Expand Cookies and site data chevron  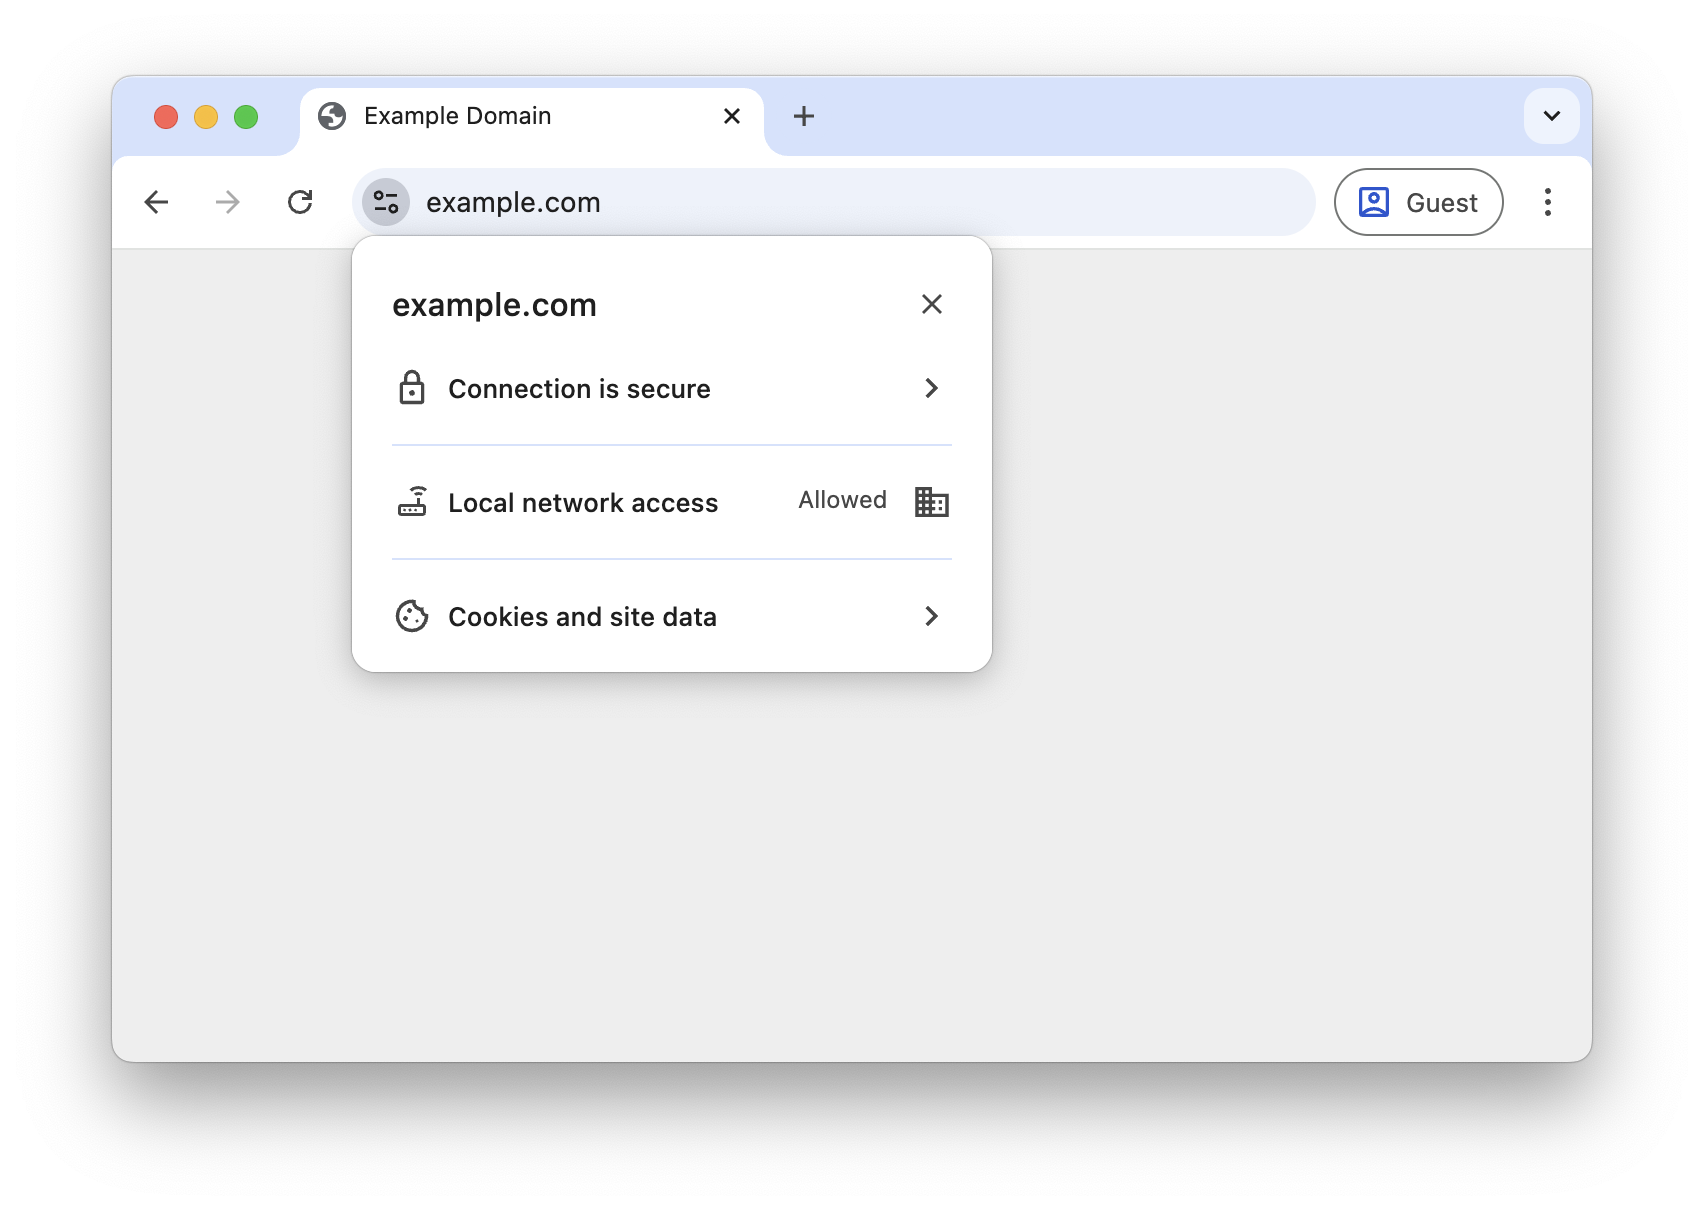click(x=931, y=616)
